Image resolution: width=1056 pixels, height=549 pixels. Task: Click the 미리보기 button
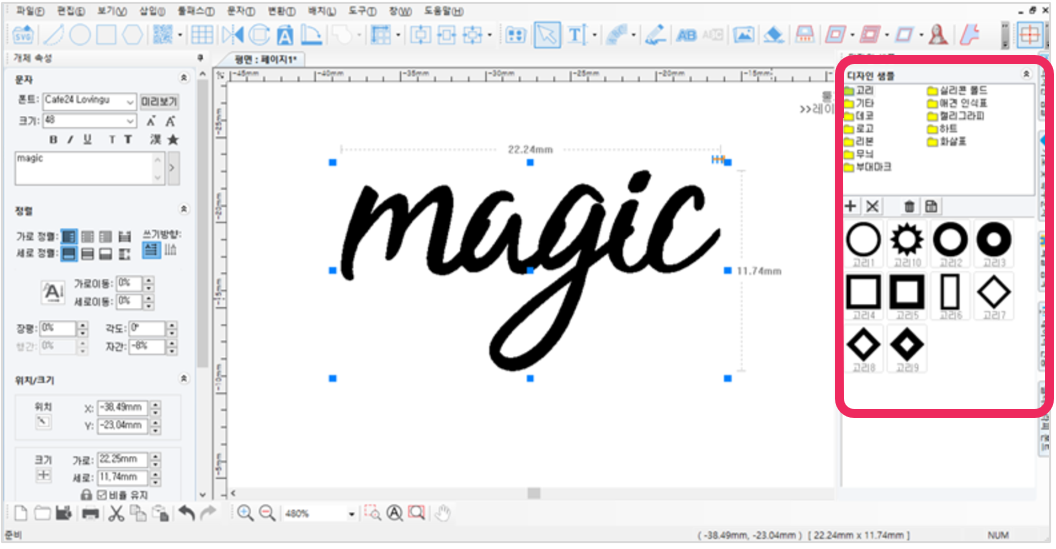159,101
